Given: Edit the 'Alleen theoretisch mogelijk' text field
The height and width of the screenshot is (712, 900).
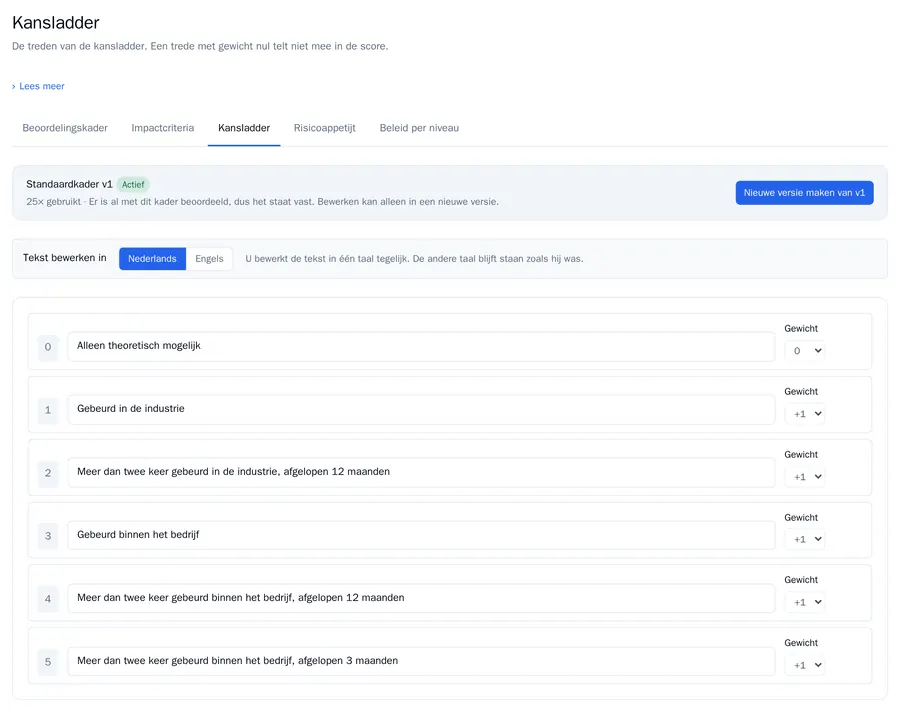Looking at the screenshot, I should [x=421, y=346].
